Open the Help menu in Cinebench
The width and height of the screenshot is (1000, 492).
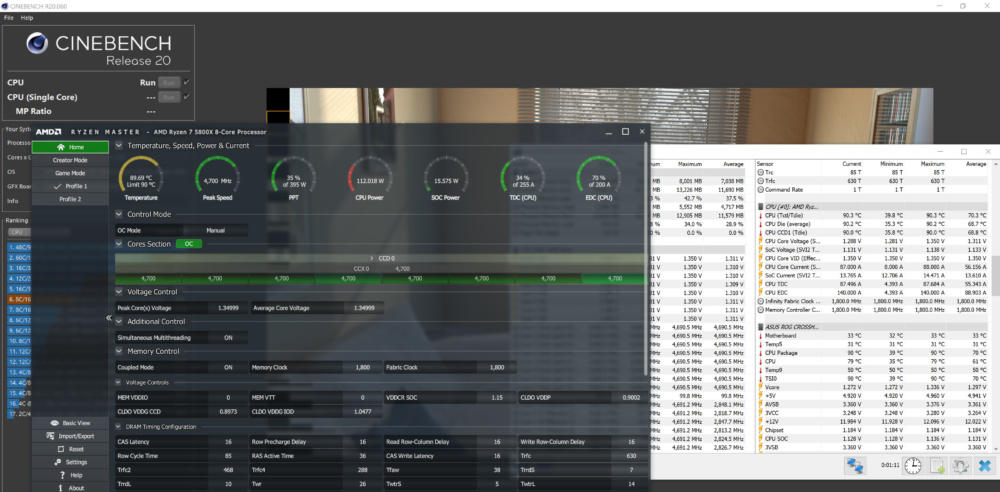pyautogui.click(x=27, y=18)
